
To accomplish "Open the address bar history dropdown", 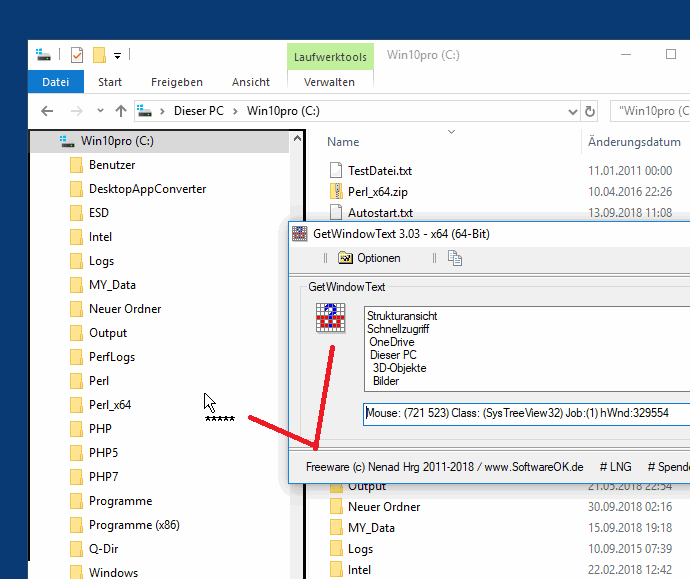I will [573, 111].
